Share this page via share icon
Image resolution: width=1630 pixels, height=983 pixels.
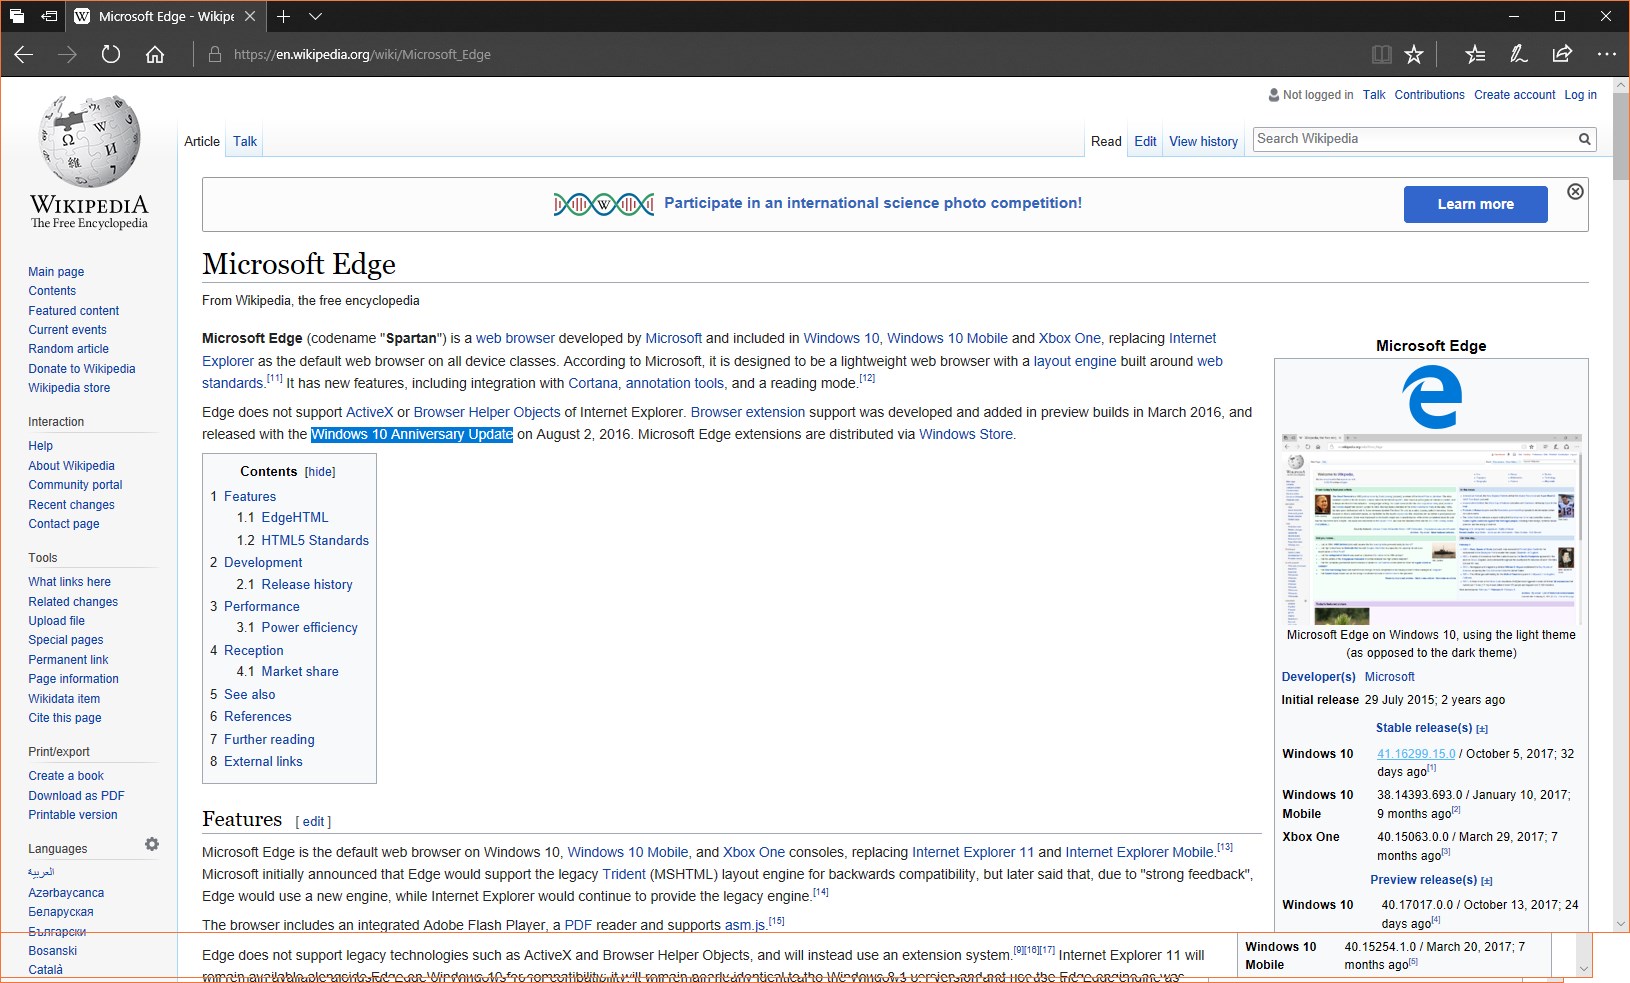[1562, 54]
